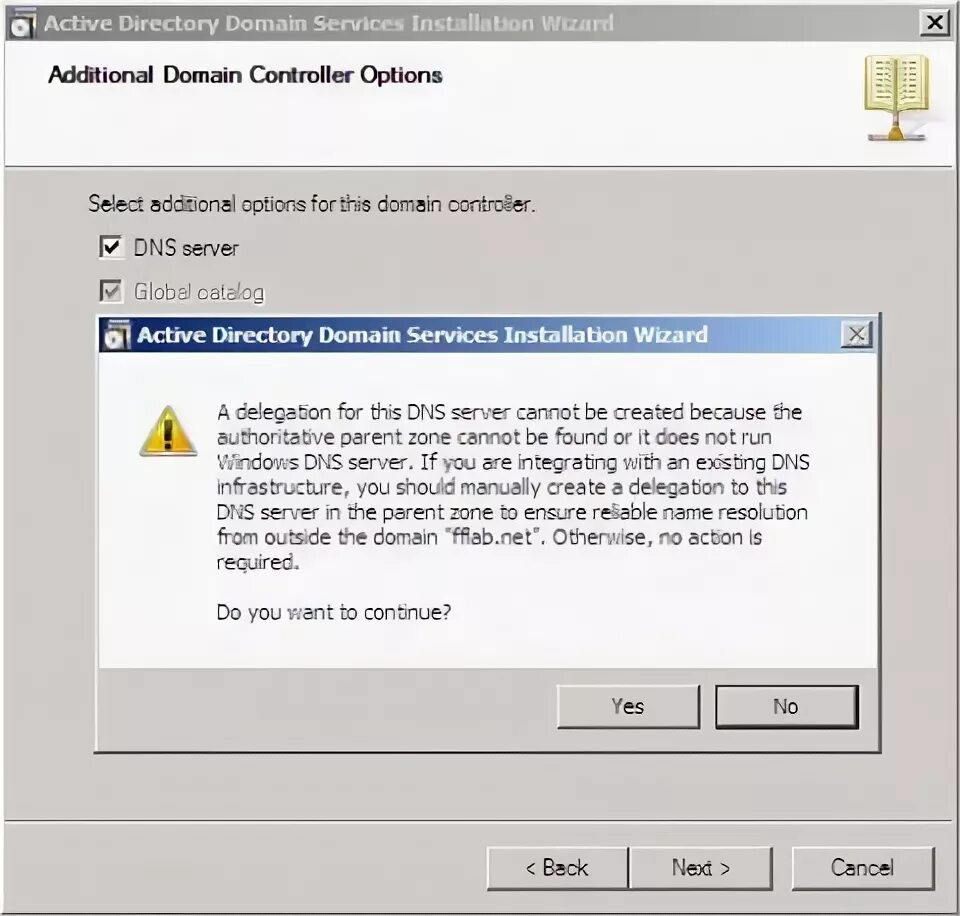This screenshot has height=916, width=960.
Task: Click the main wizard title bar icon
Action: pyautogui.click(x=23, y=24)
